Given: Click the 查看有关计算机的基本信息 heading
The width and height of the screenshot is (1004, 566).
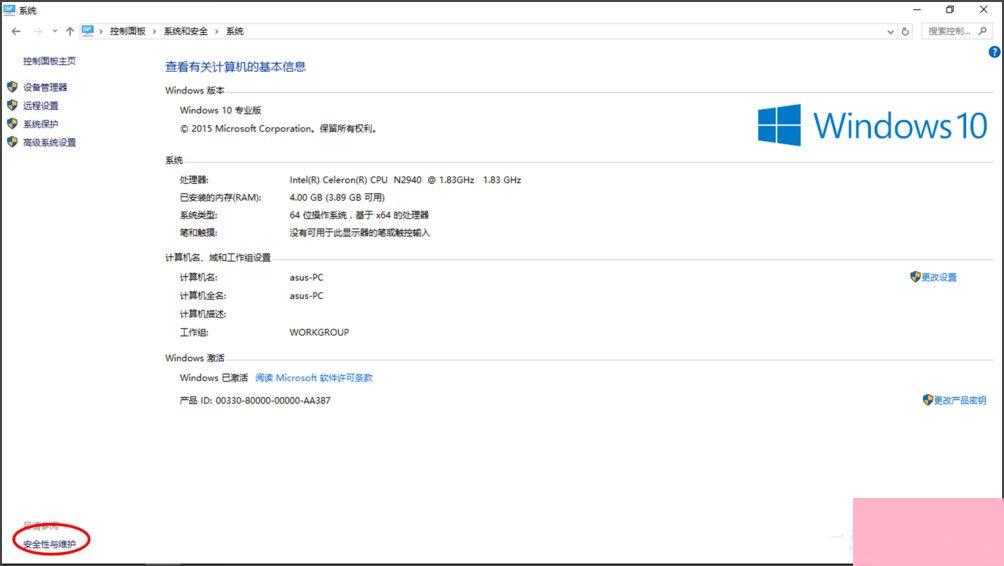Looking at the screenshot, I should click(x=235, y=67).
